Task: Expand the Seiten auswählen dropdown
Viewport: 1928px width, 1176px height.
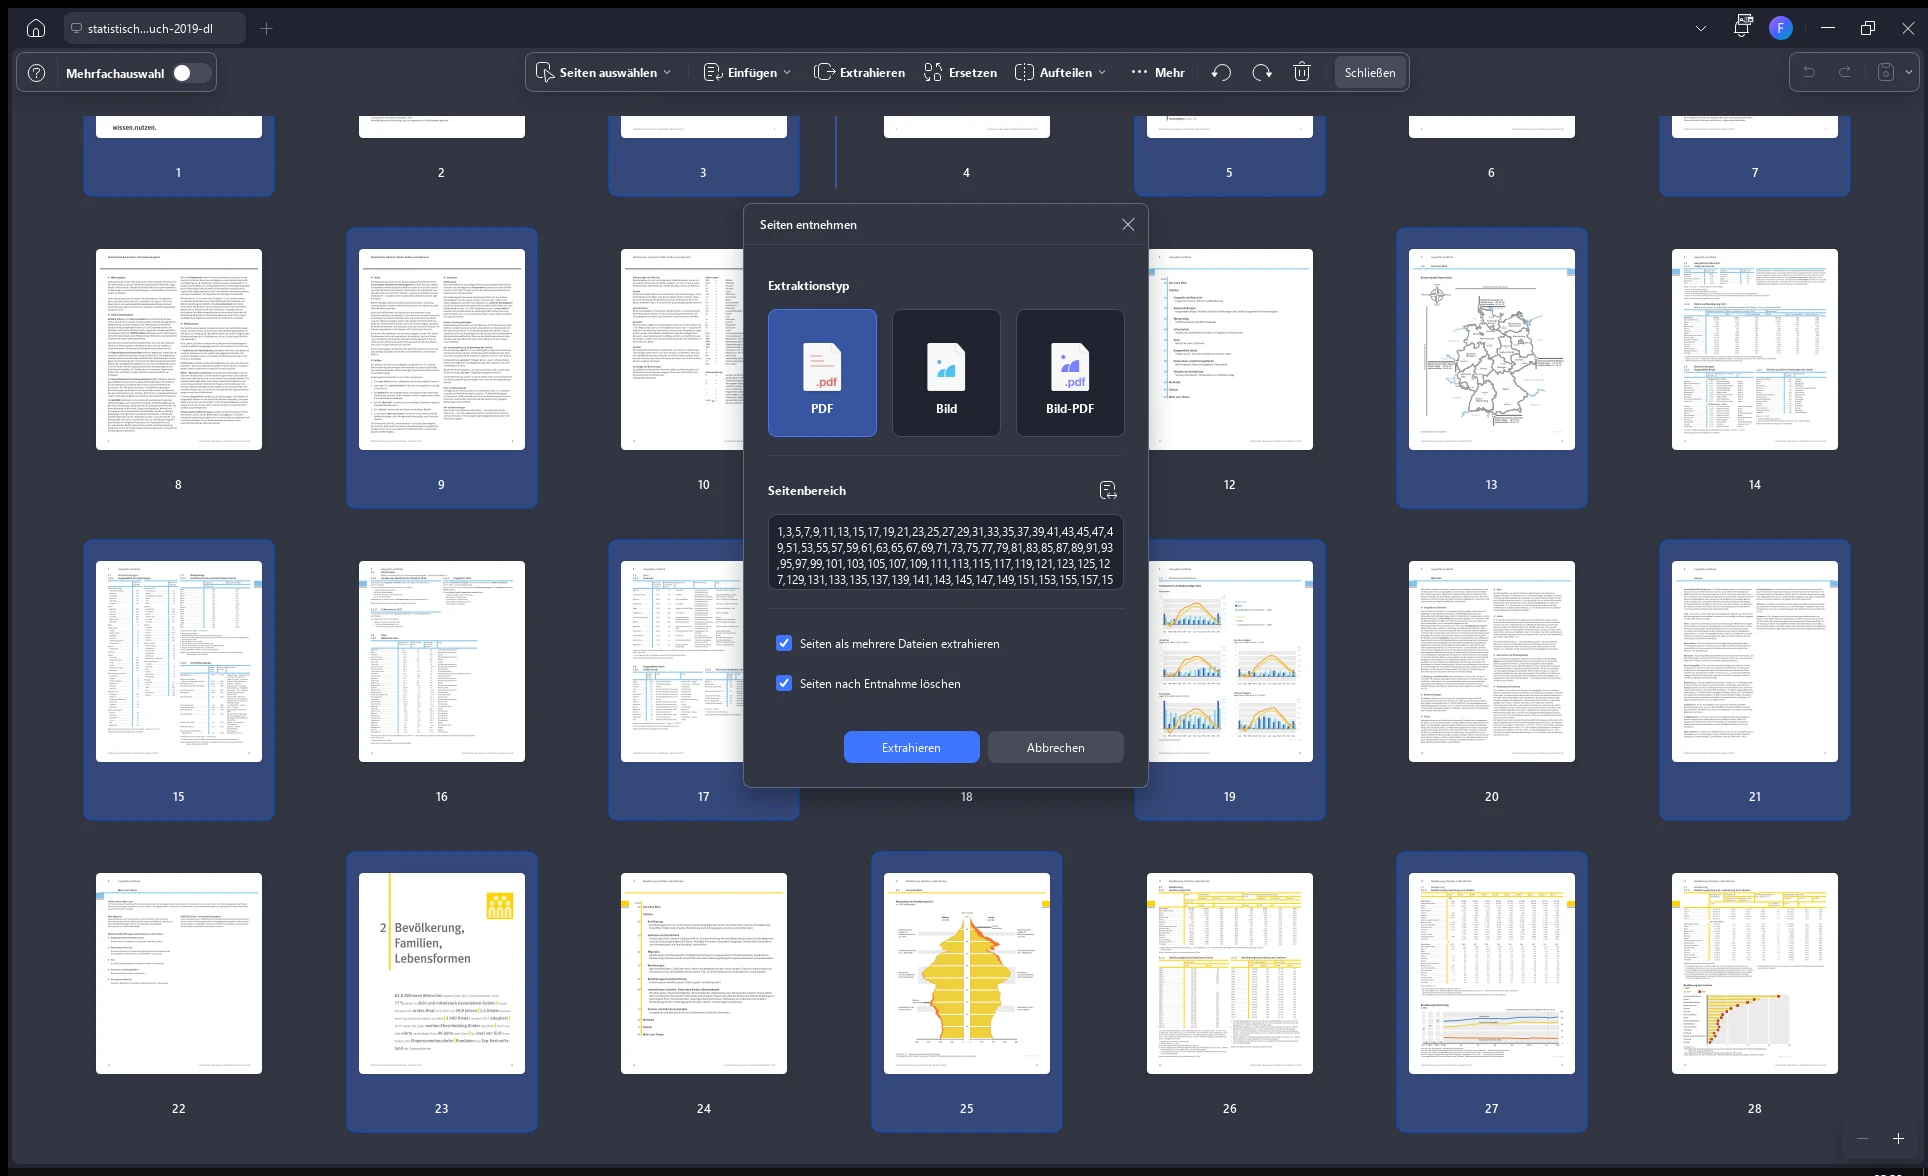Action: (604, 72)
